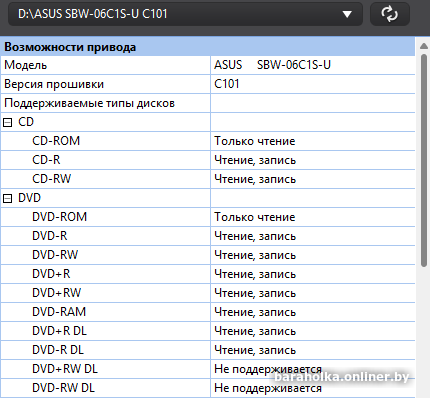Image resolution: width=430 pixels, height=398 pixels.
Task: Select the 'Версия прошивки' row
Action: (x=208, y=84)
